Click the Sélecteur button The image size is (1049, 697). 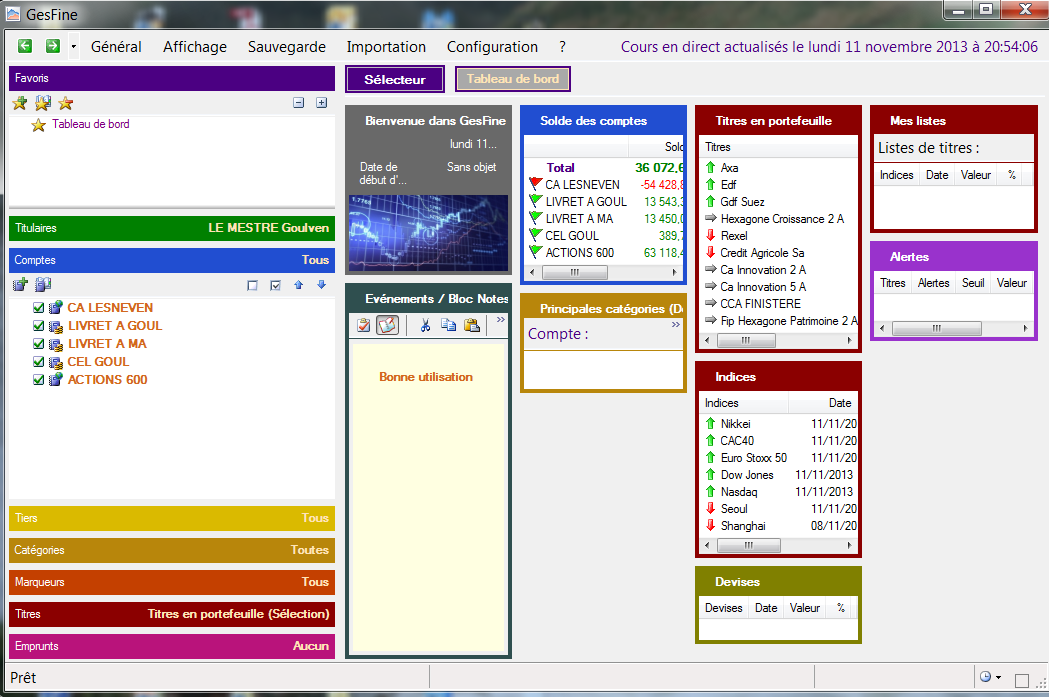(394, 79)
